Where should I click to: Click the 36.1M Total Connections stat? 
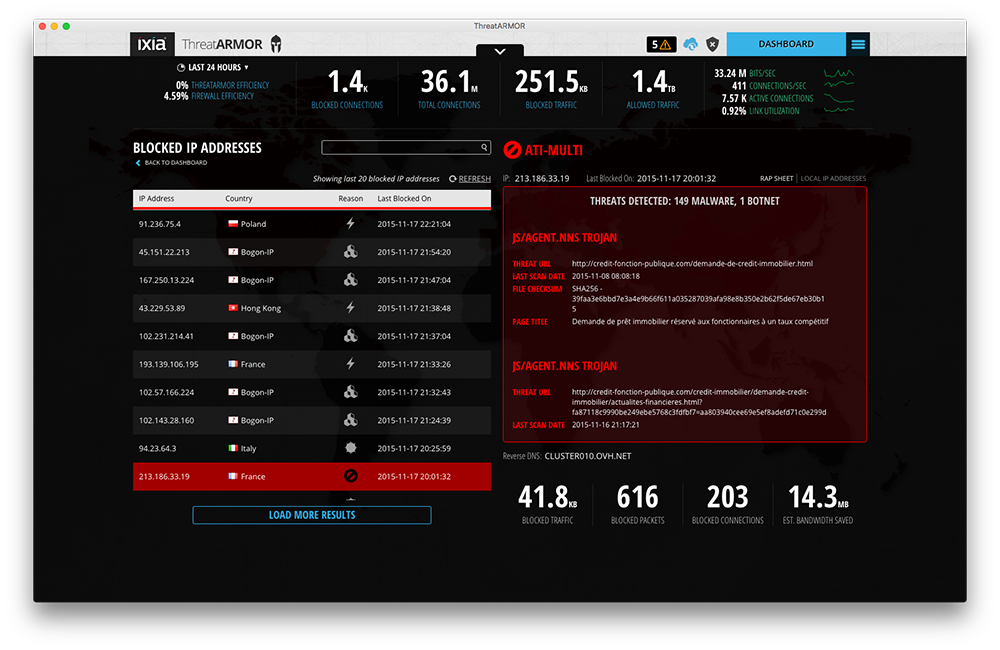pyautogui.click(x=449, y=89)
